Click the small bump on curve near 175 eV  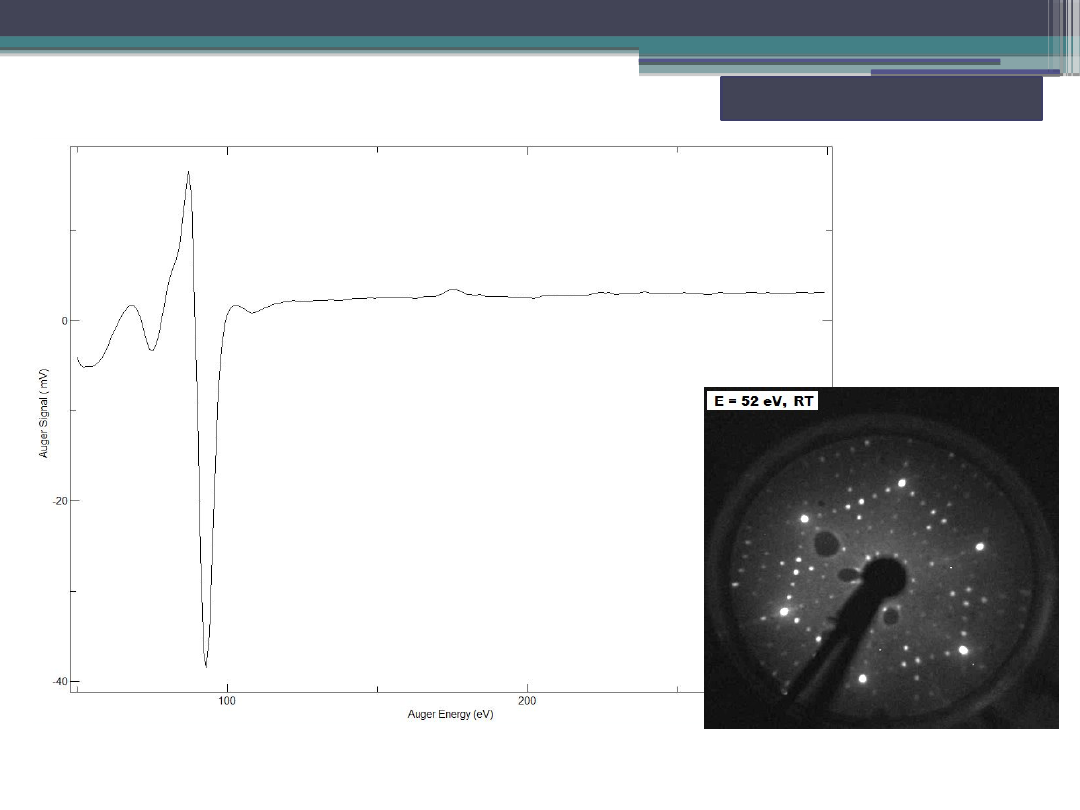click(454, 290)
